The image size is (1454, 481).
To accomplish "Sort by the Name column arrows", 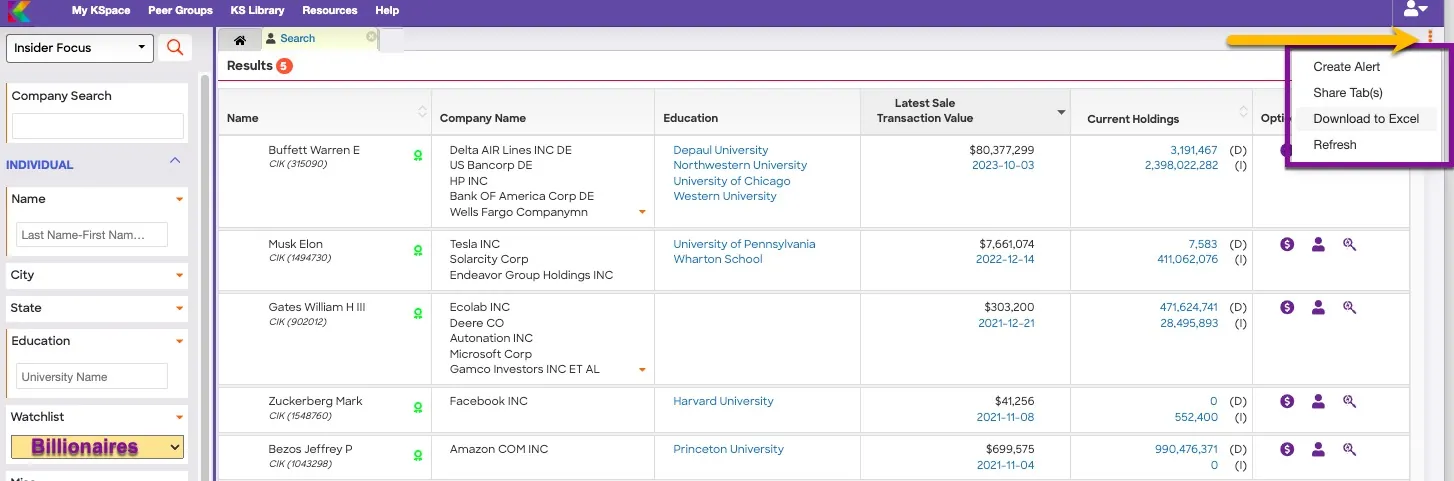I will click(422, 111).
